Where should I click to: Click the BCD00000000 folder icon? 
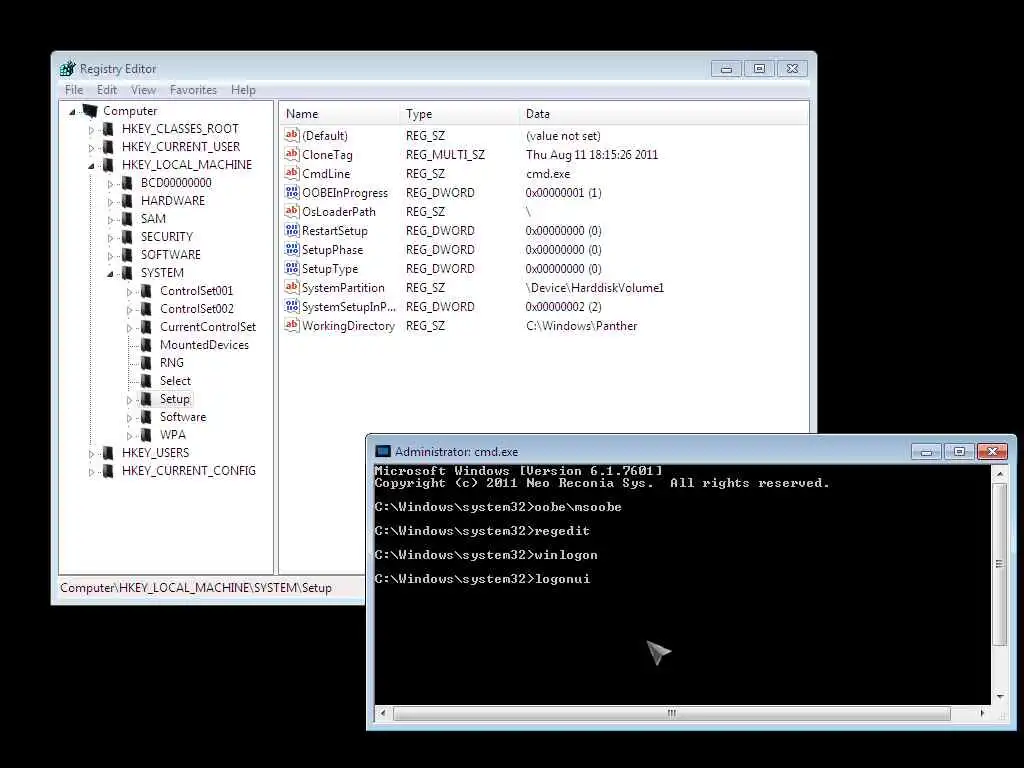127,183
